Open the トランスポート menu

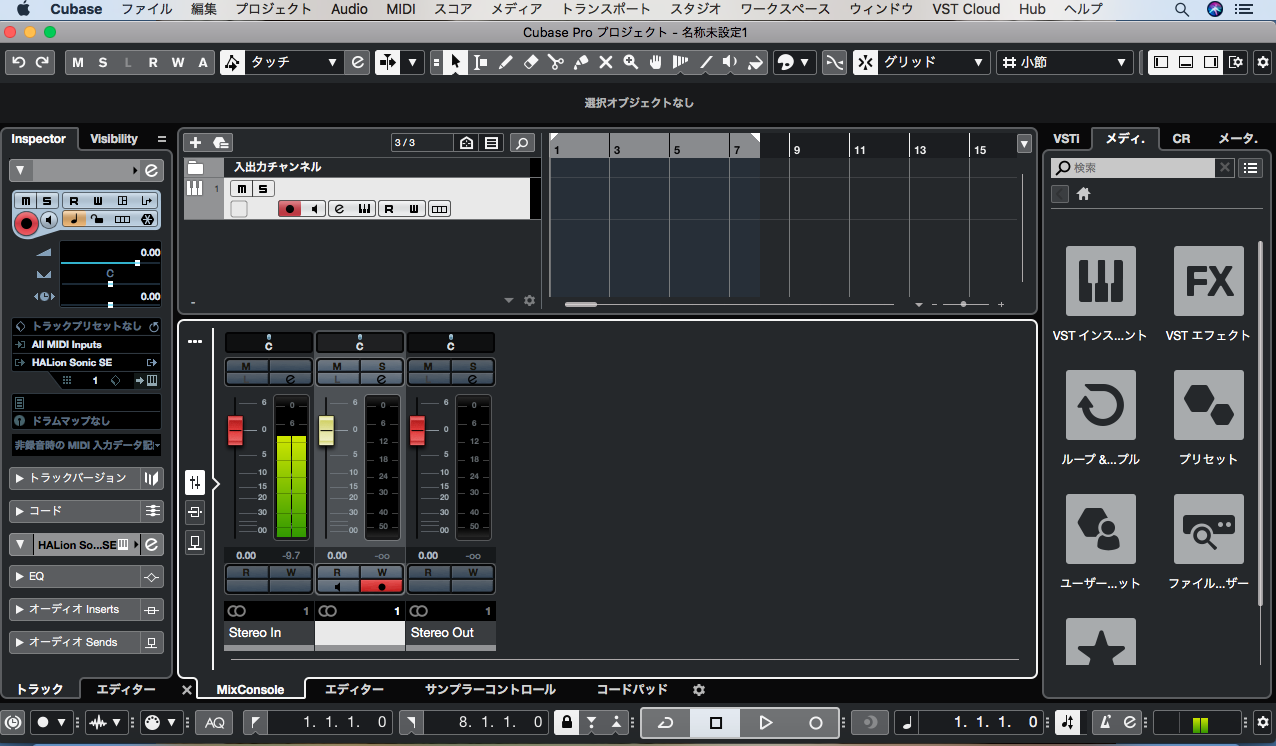[606, 9]
